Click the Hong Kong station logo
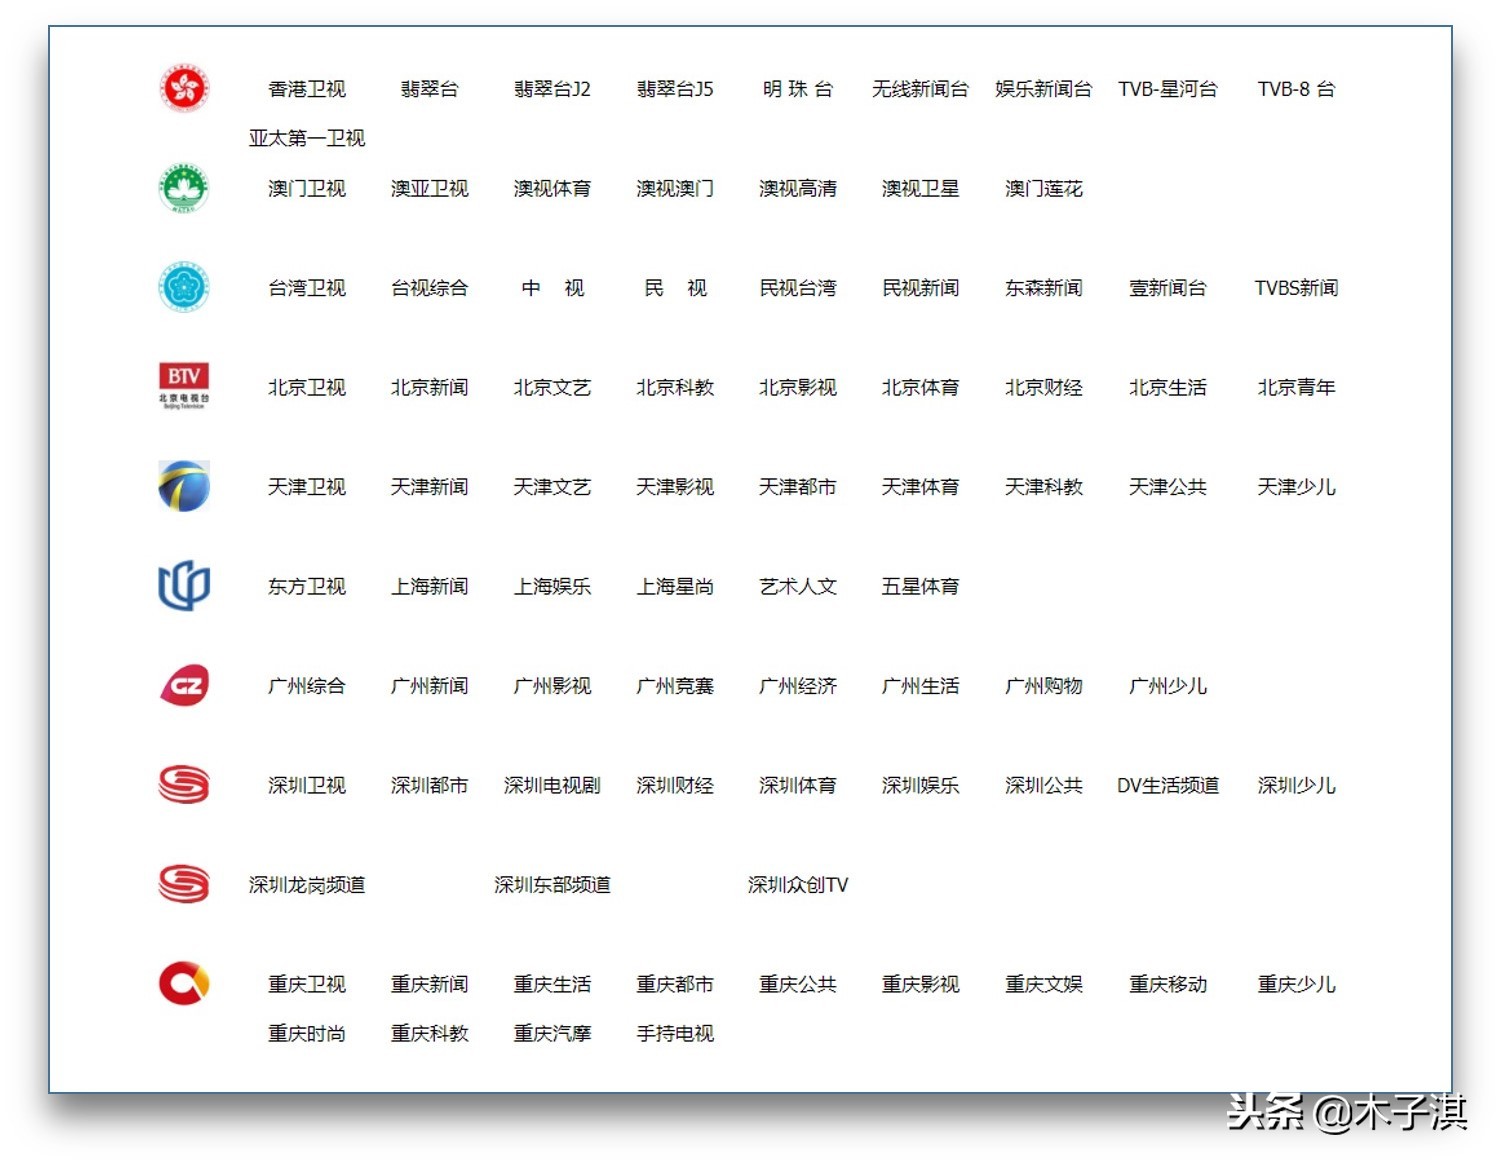This screenshot has height=1165, width=1501. [x=183, y=88]
